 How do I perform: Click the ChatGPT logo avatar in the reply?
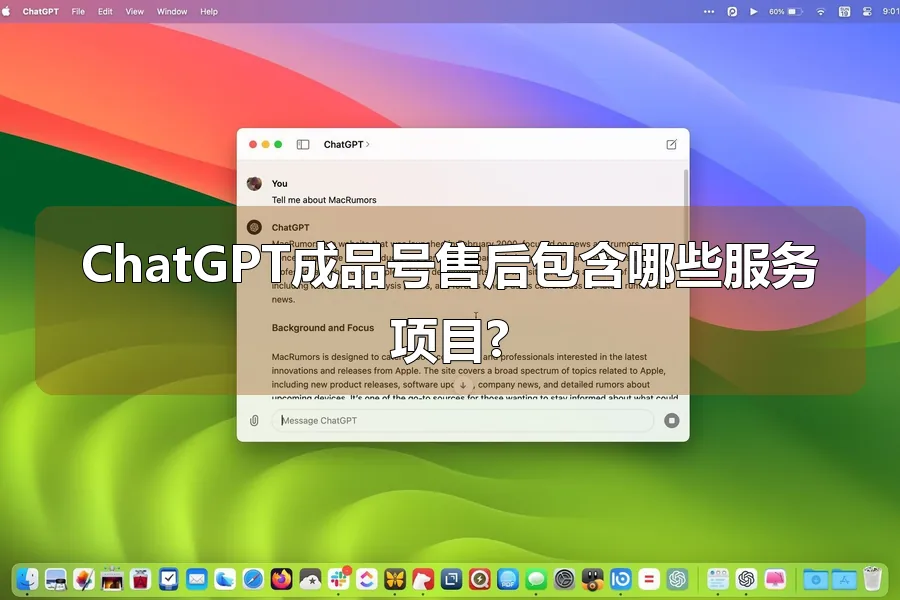coord(254,227)
